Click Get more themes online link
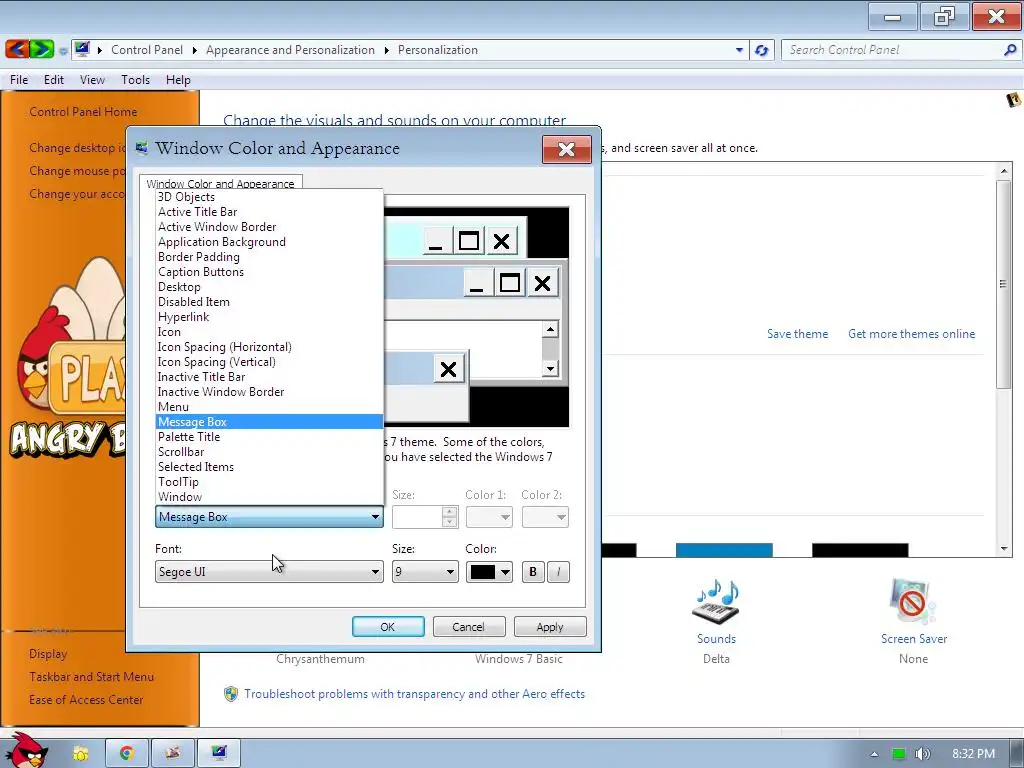 click(912, 334)
